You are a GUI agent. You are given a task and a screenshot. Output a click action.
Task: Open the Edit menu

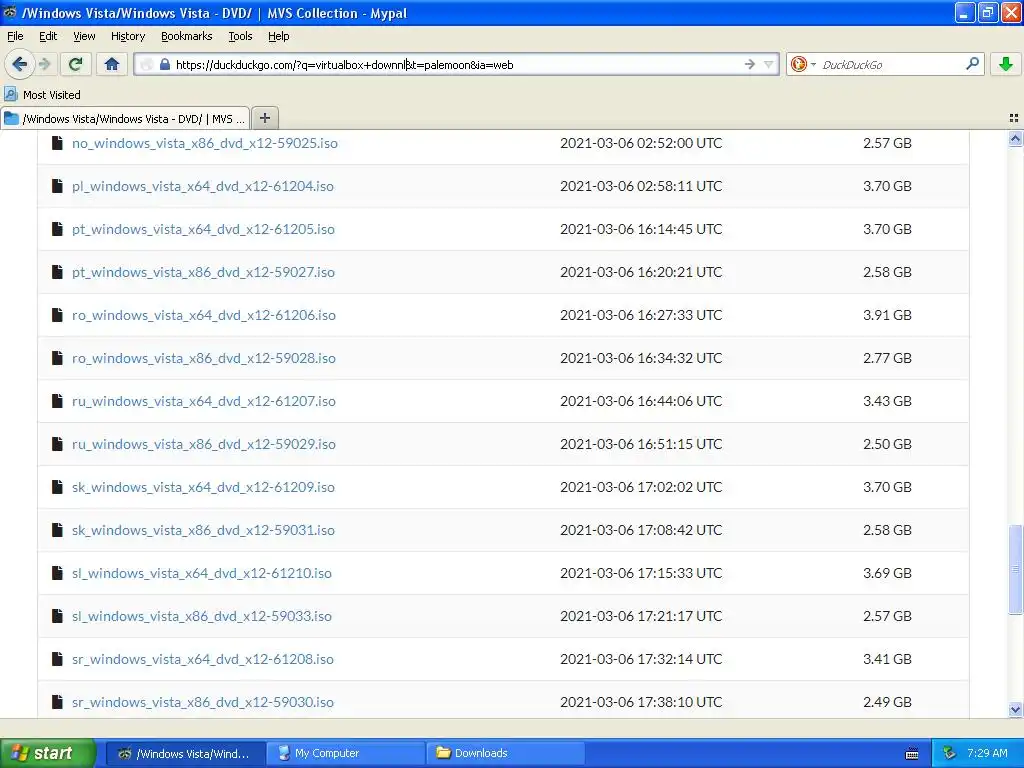tap(48, 36)
